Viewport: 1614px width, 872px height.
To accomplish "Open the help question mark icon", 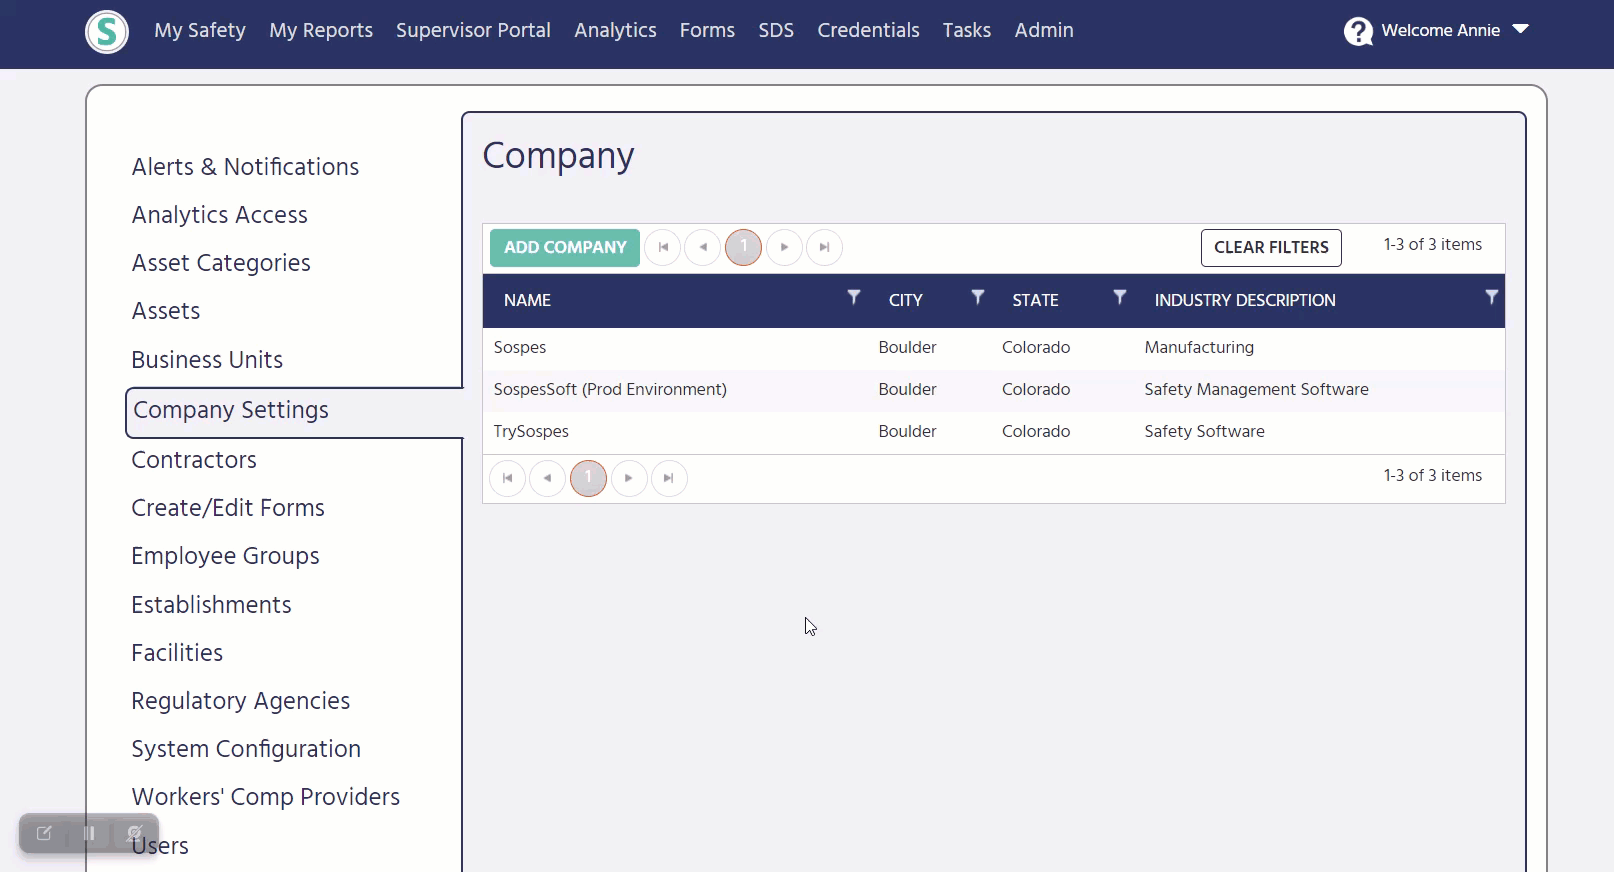I will coord(1358,31).
